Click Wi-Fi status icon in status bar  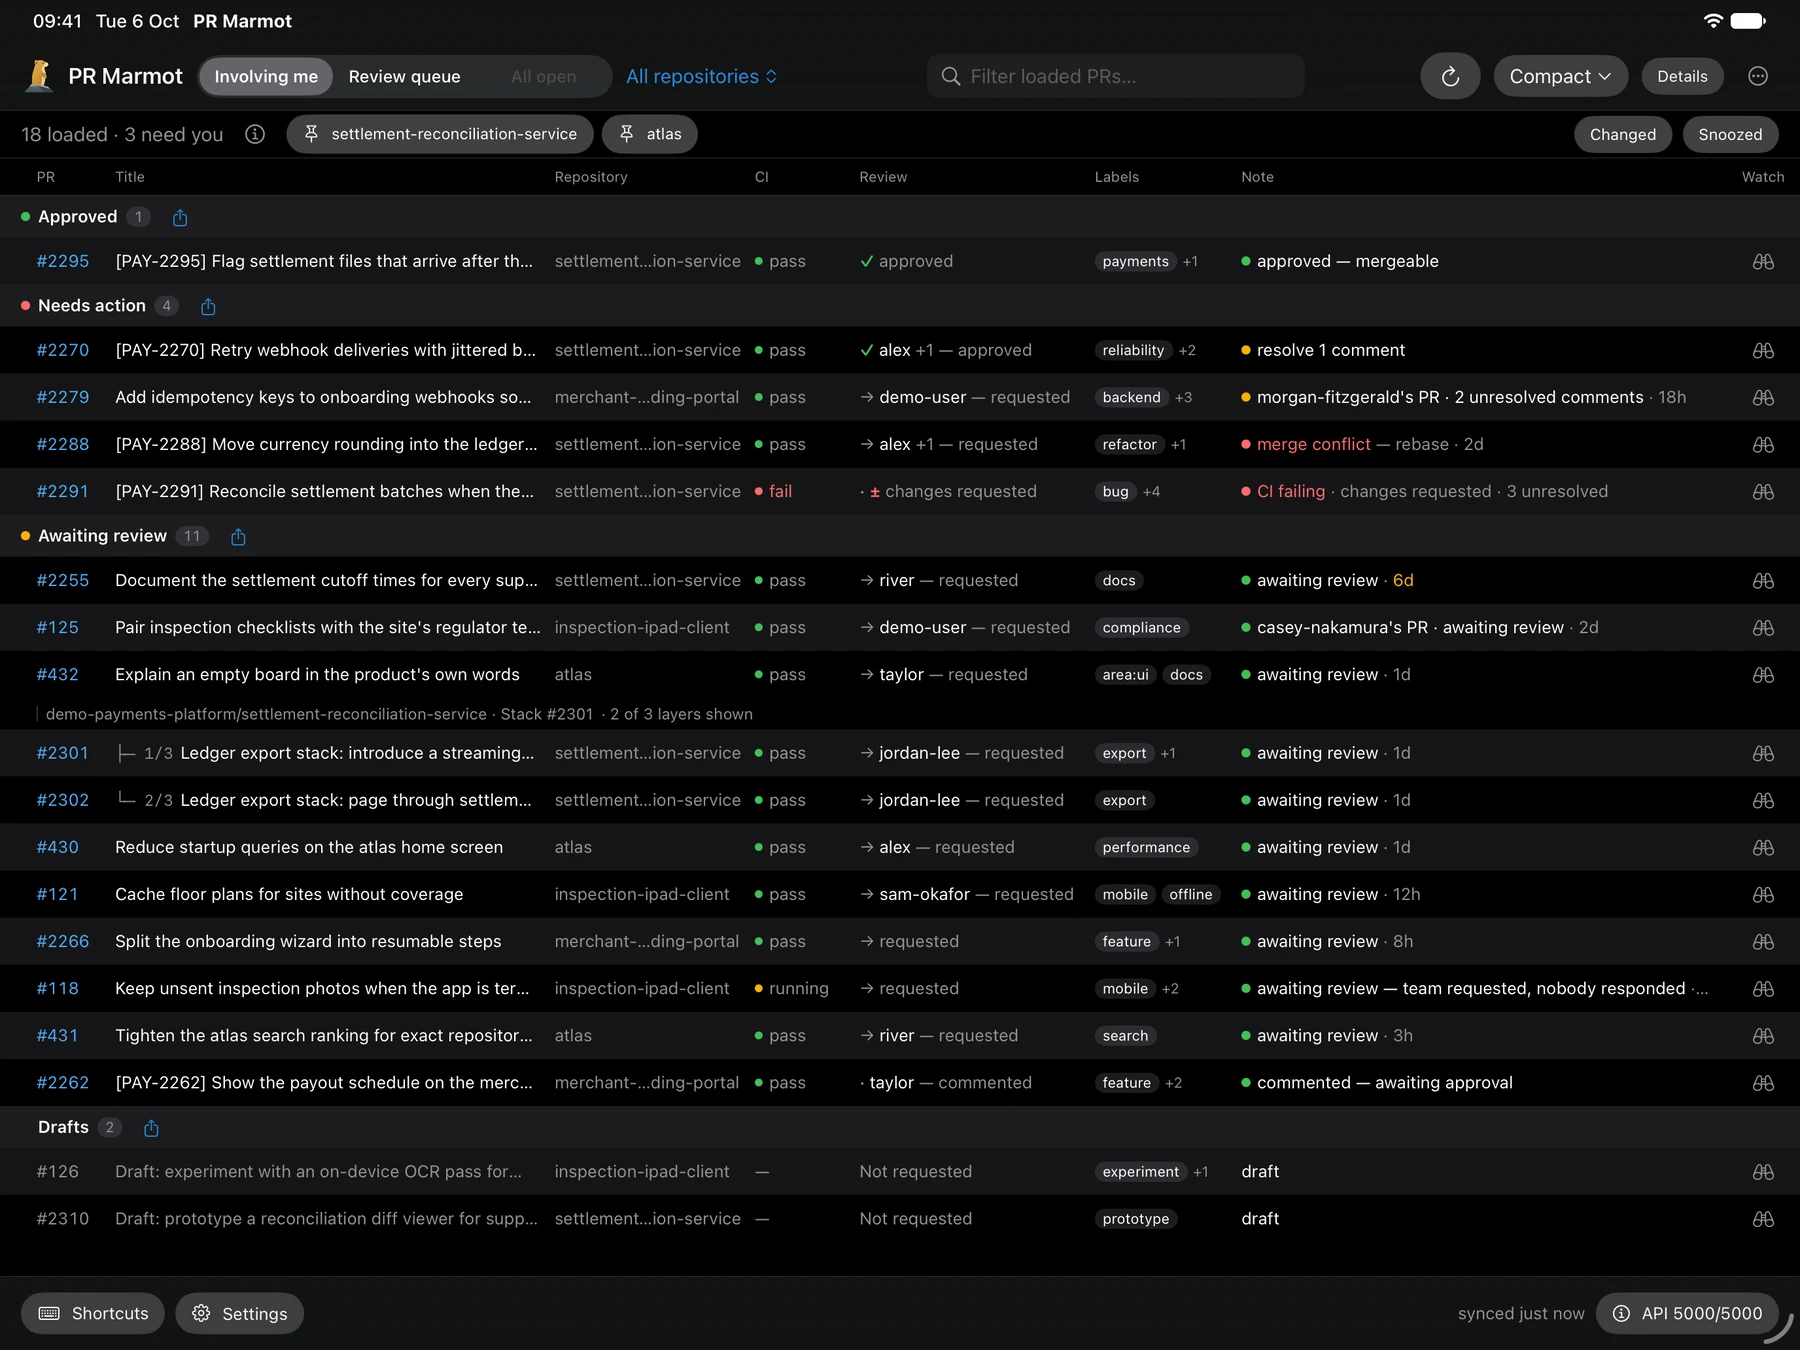[x=1713, y=21]
